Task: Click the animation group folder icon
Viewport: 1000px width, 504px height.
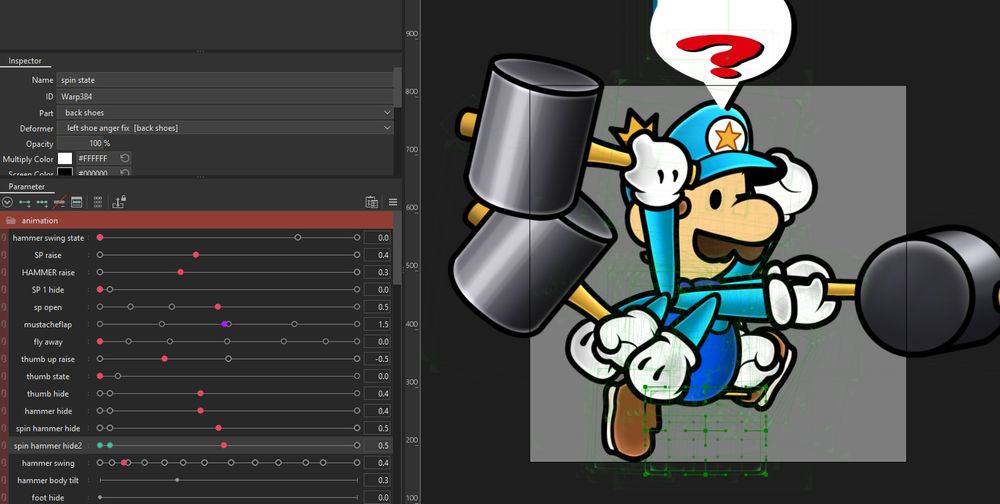Action: click(11, 221)
